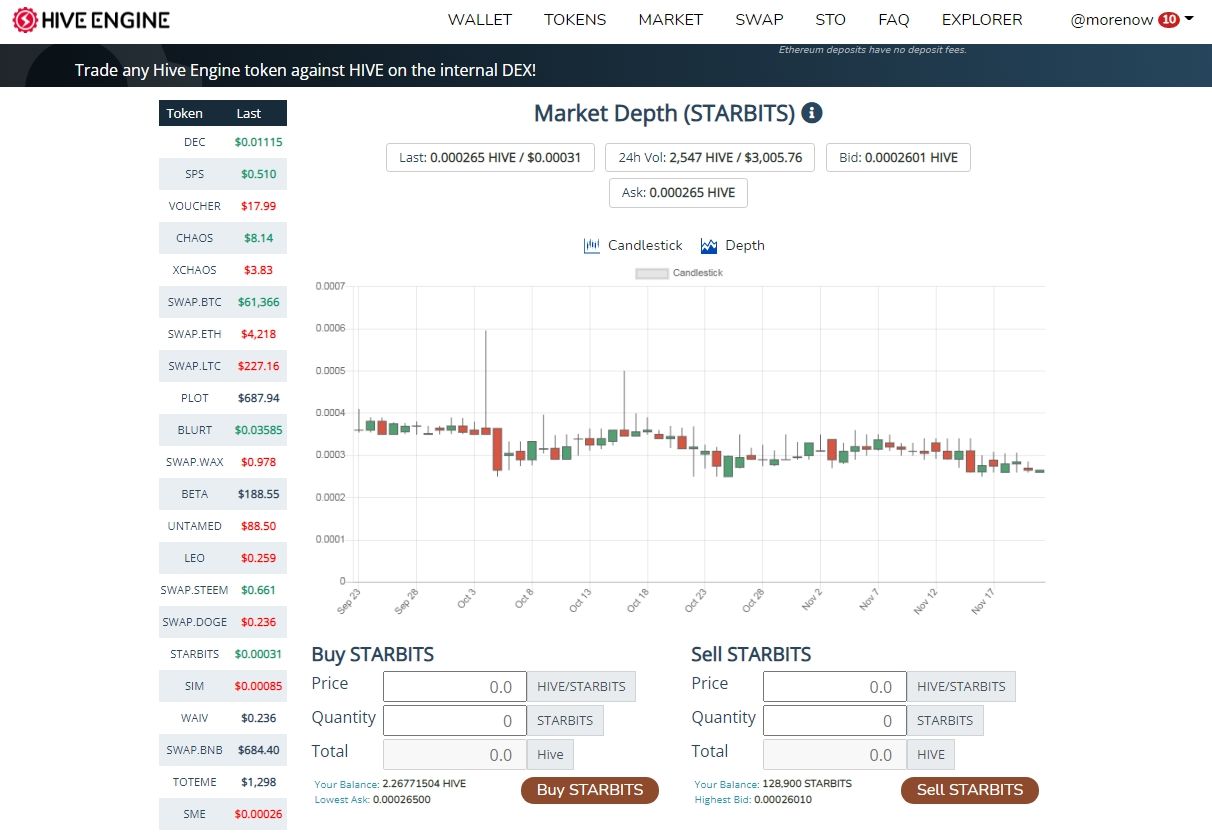1212x833 pixels.
Task: Click the Last column header
Action: point(249,113)
